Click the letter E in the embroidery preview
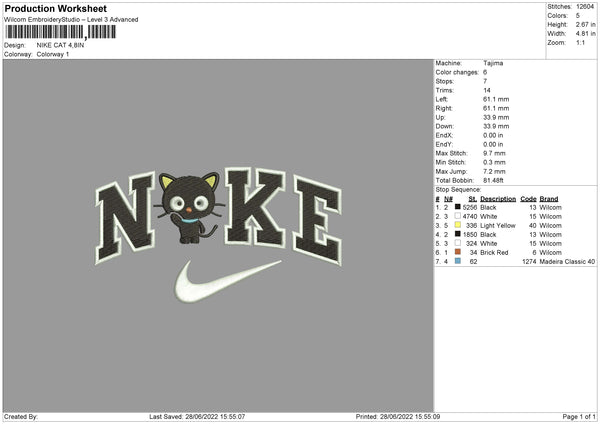Viewport: 600px width, 424px height. click(x=317, y=220)
